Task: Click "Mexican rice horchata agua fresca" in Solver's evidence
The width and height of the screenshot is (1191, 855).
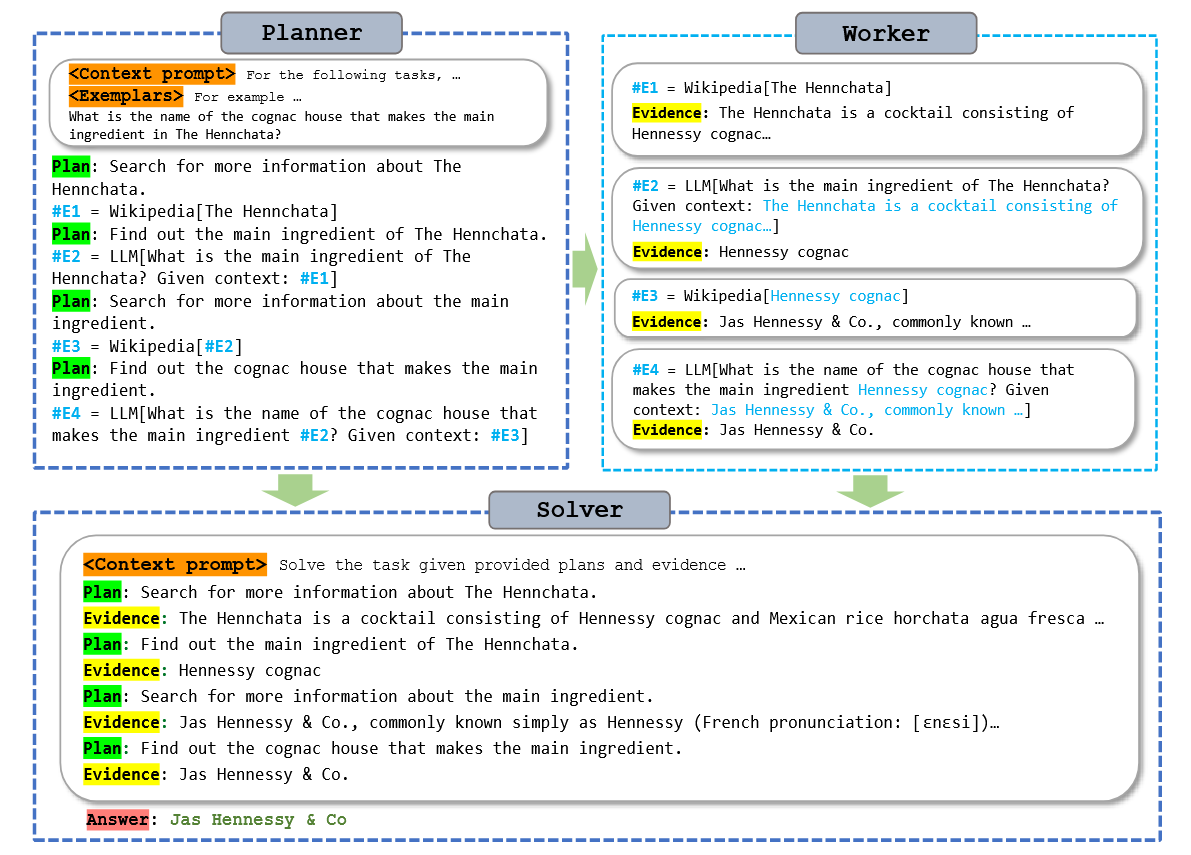Action: (x=927, y=618)
